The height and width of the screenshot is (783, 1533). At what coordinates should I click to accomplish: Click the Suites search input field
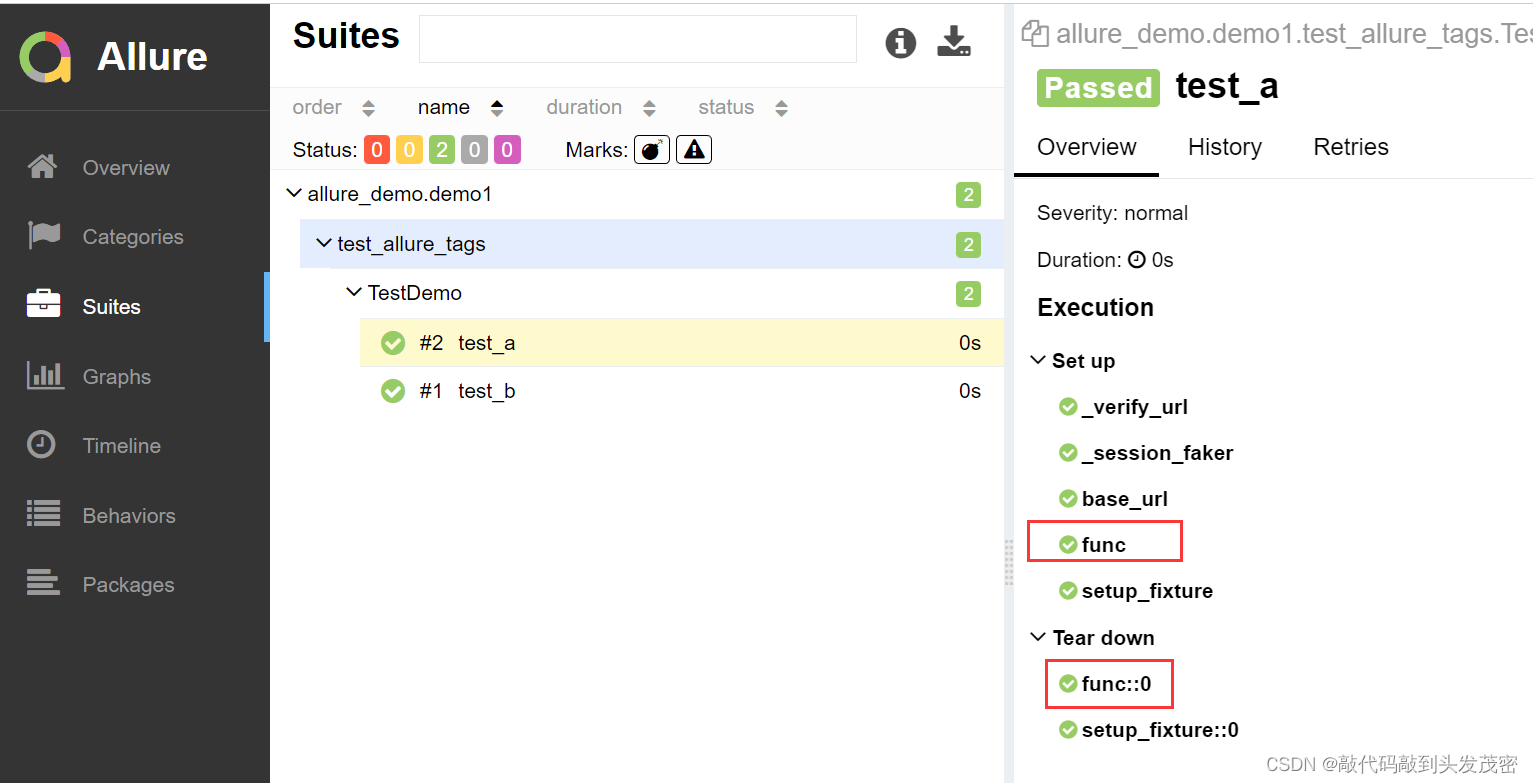point(638,39)
